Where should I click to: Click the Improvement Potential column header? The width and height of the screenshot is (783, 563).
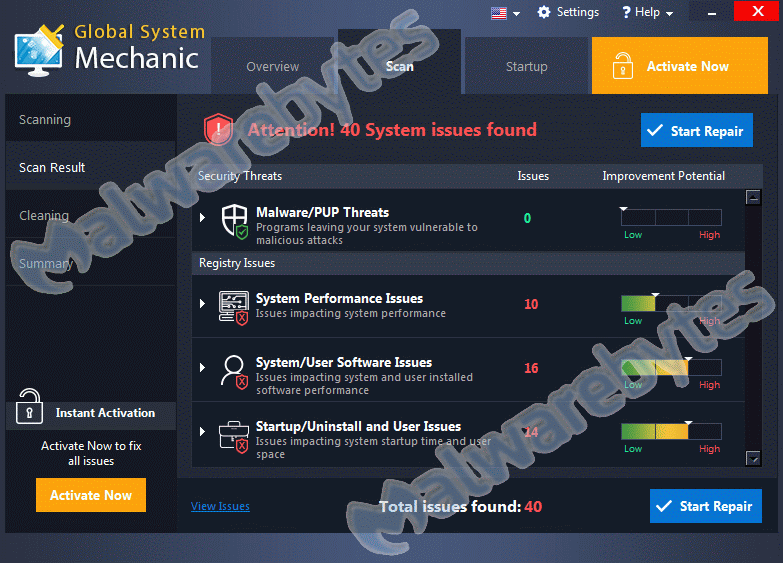[x=663, y=176]
